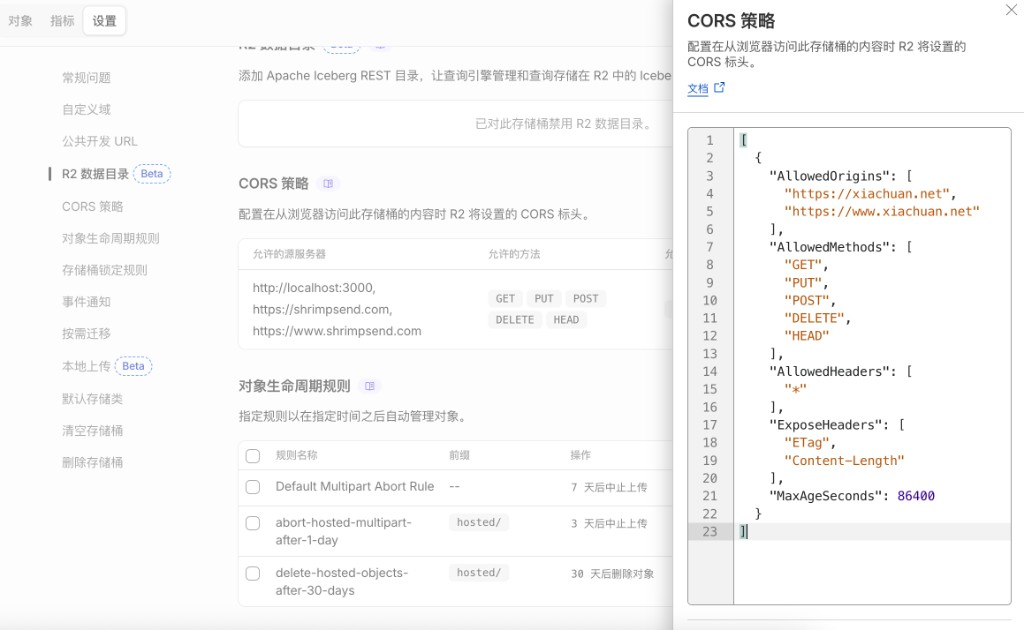Screen dimensions: 1024x630
Task: Click the 前缀 column header
Action: (x=459, y=455)
